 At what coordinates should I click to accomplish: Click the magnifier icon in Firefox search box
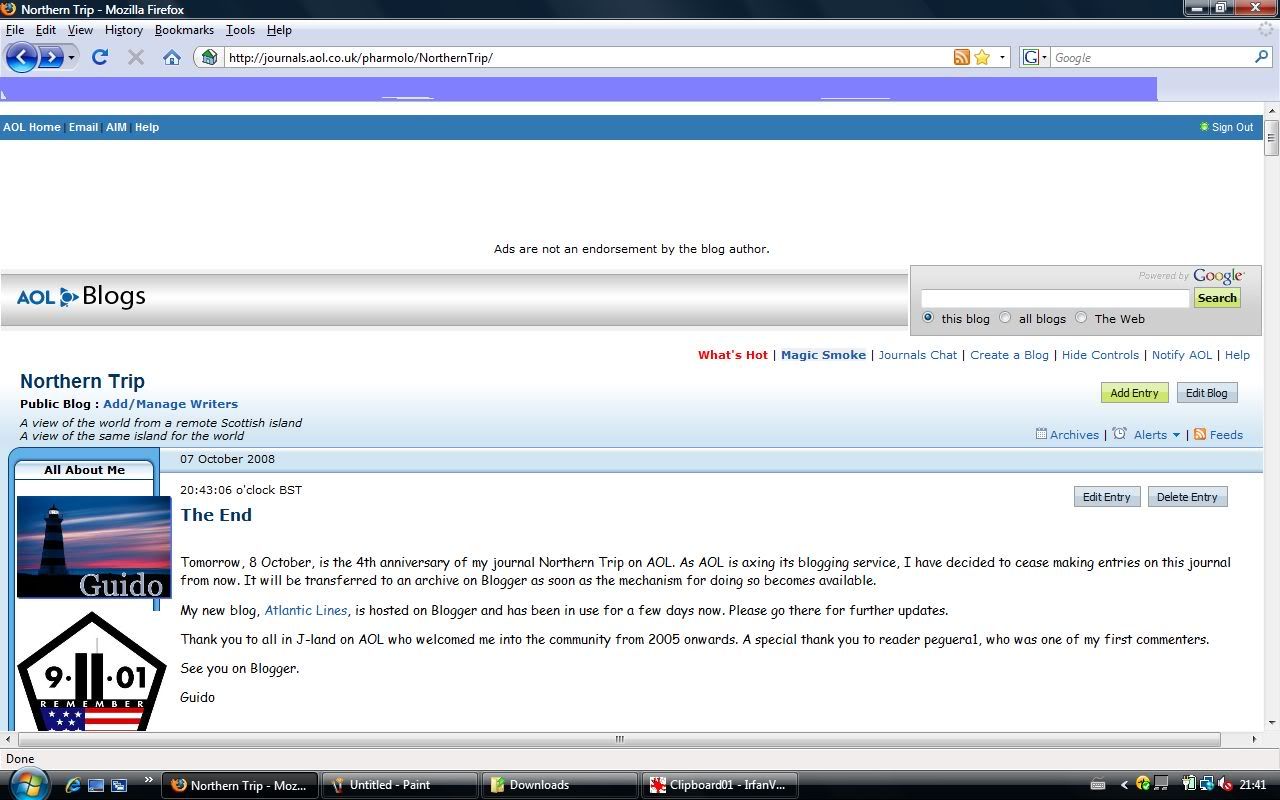pos(1261,57)
